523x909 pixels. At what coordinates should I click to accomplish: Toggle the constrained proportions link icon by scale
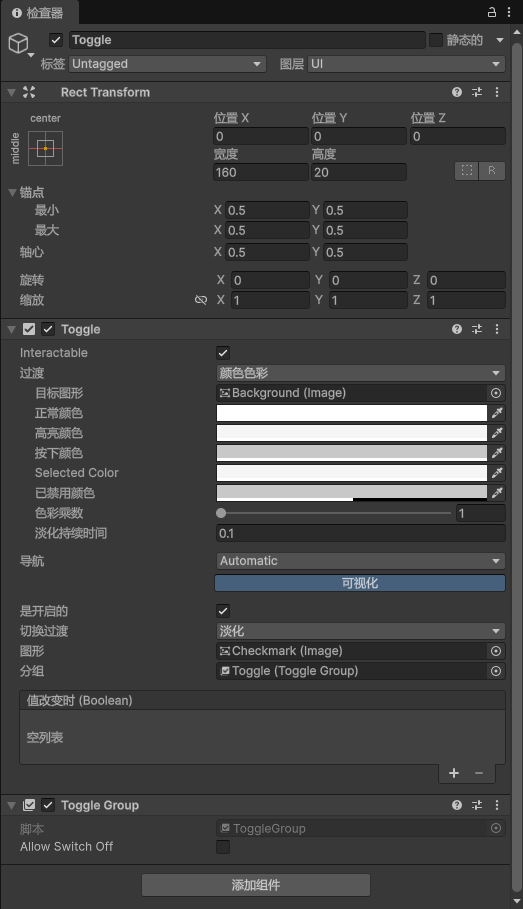click(x=201, y=300)
